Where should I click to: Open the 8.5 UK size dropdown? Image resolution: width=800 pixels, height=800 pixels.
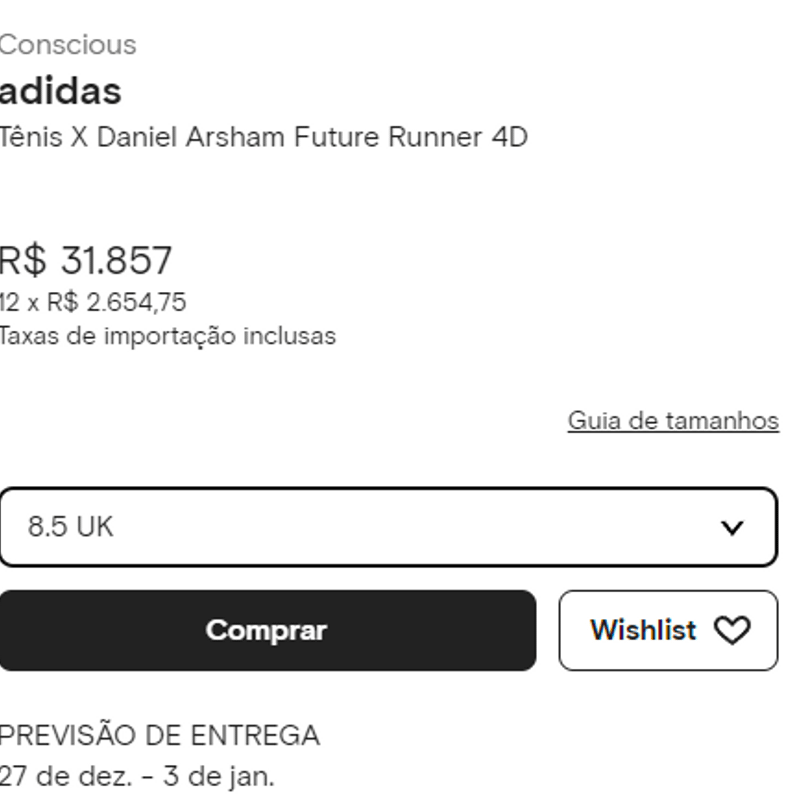click(388, 527)
